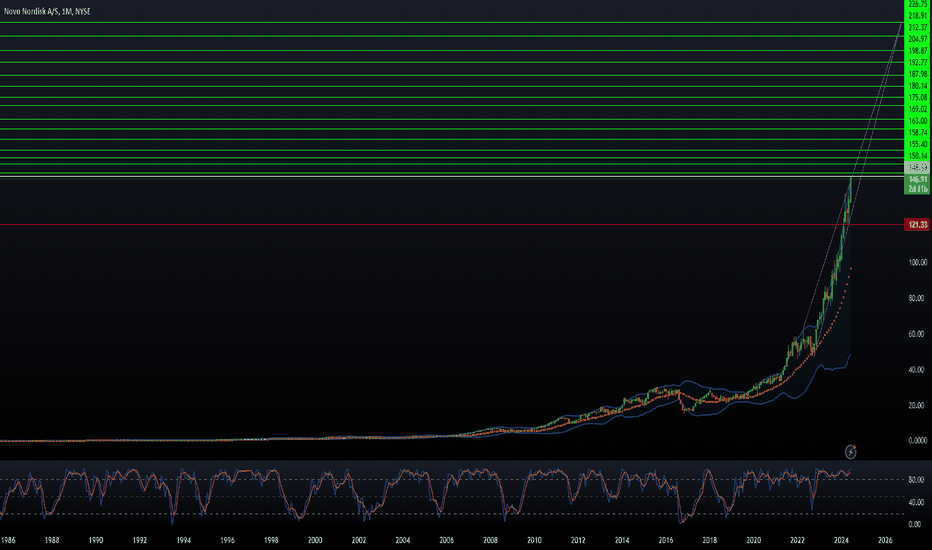
Task: Click the 1996 year label
Action: [x=227, y=540]
